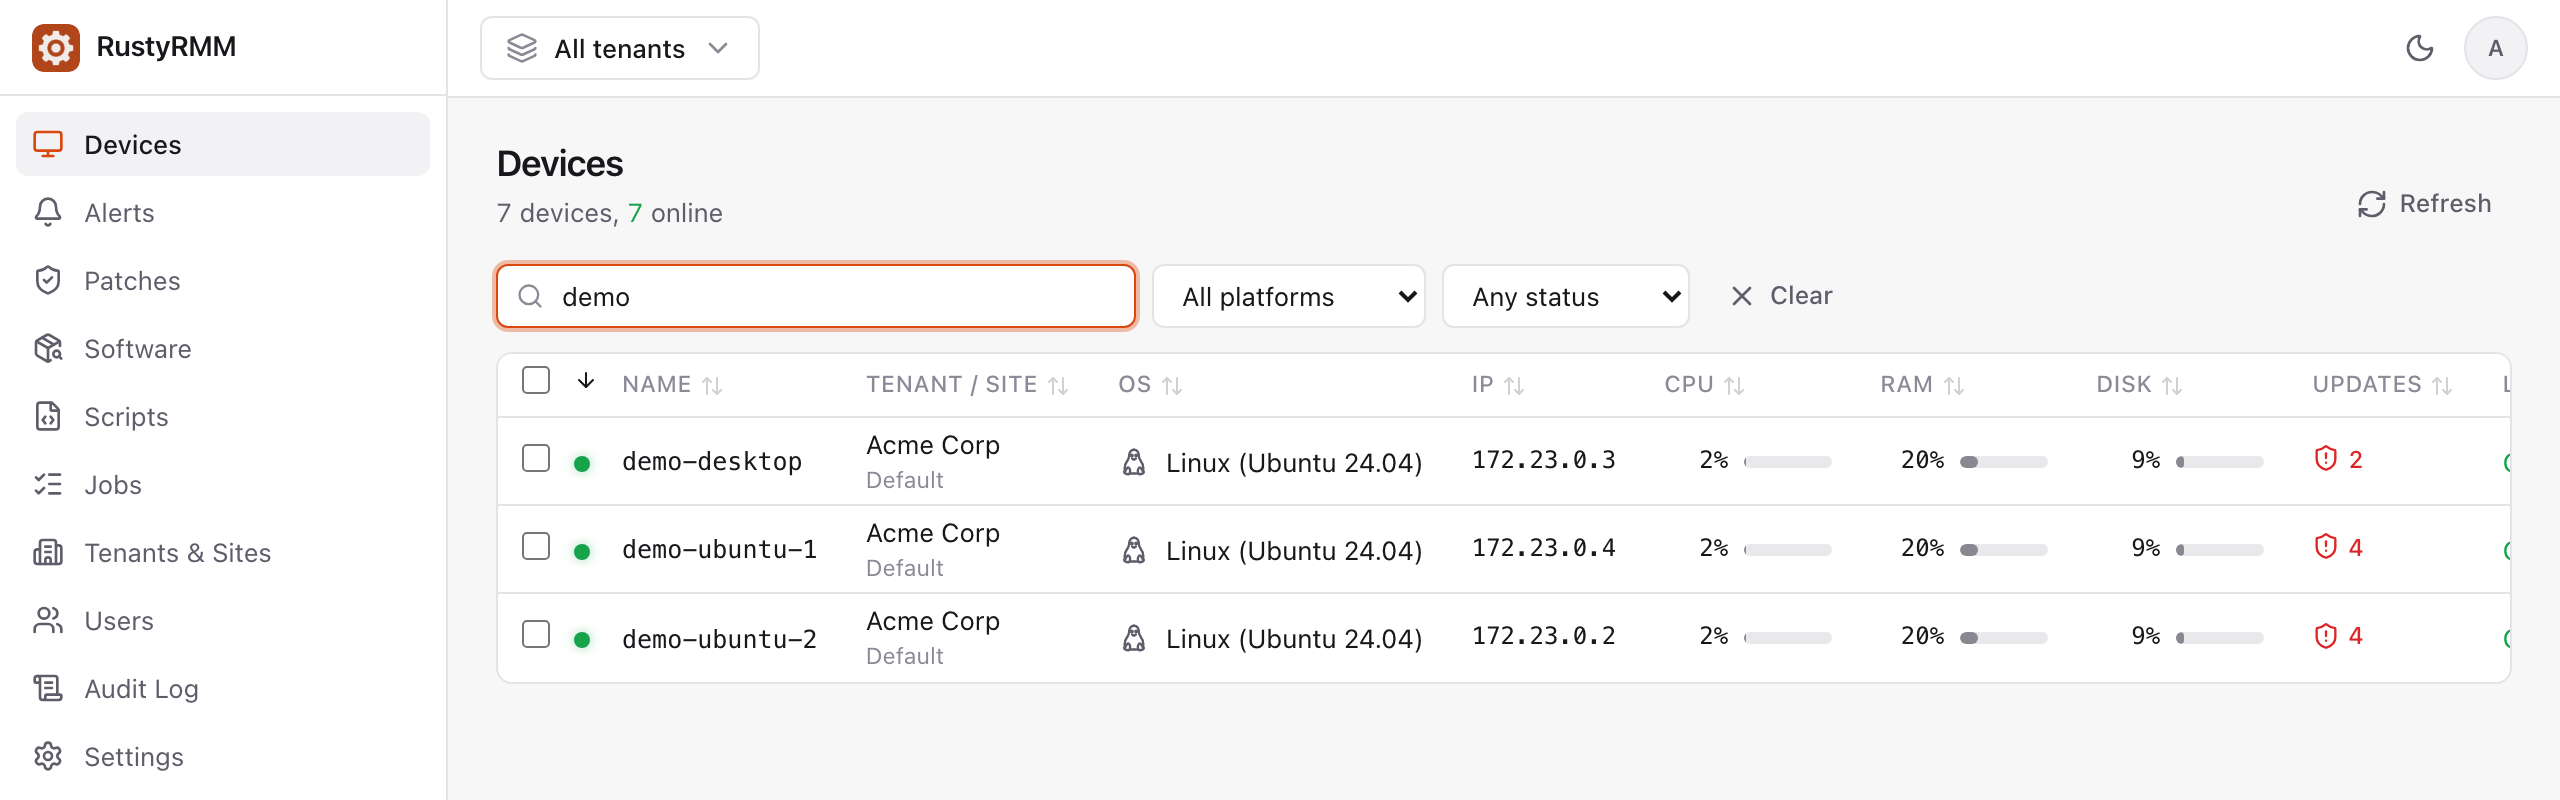2560x800 pixels.
Task: Click the updates shield icon in demo-desktop row
Action: coord(2325,459)
